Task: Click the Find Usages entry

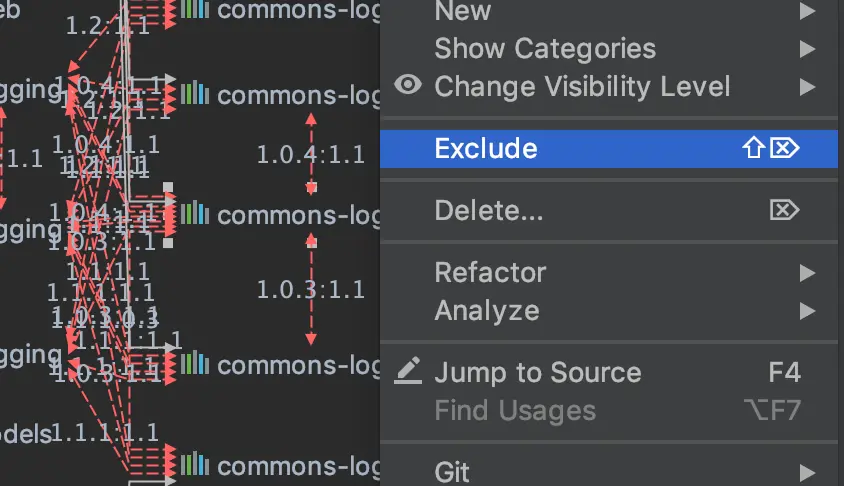Action: [x=515, y=410]
